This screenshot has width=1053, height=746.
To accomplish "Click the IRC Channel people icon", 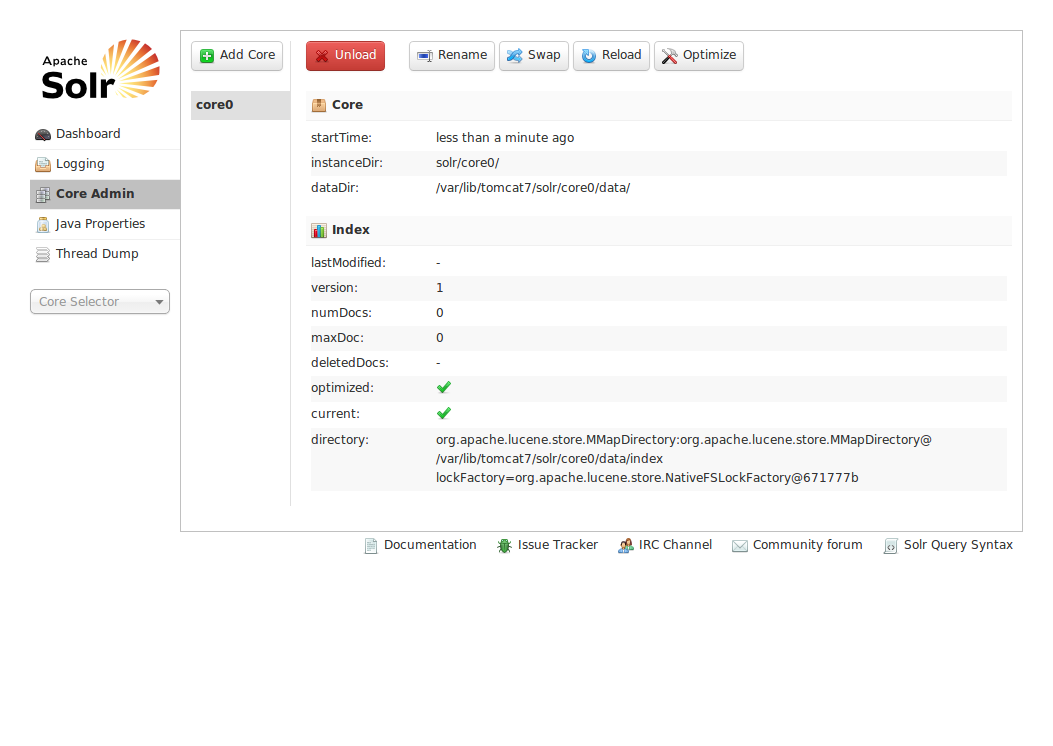I will coord(626,546).
